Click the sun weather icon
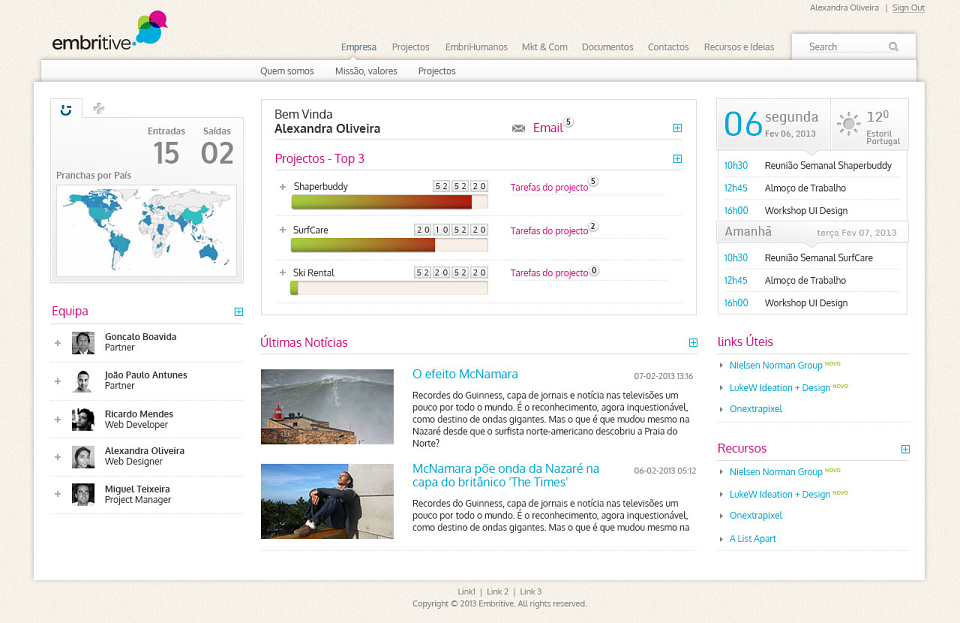Screen dimensions: 960x623 848,124
